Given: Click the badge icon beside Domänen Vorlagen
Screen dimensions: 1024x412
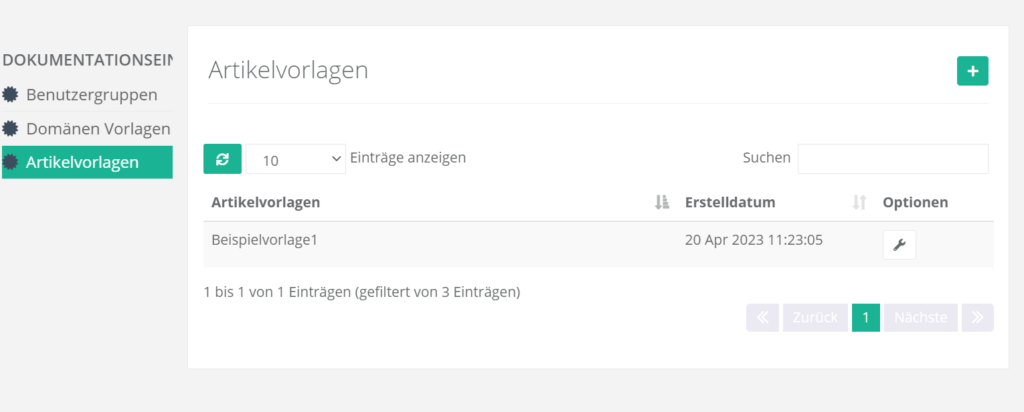Looking at the screenshot, I should [x=11, y=129].
